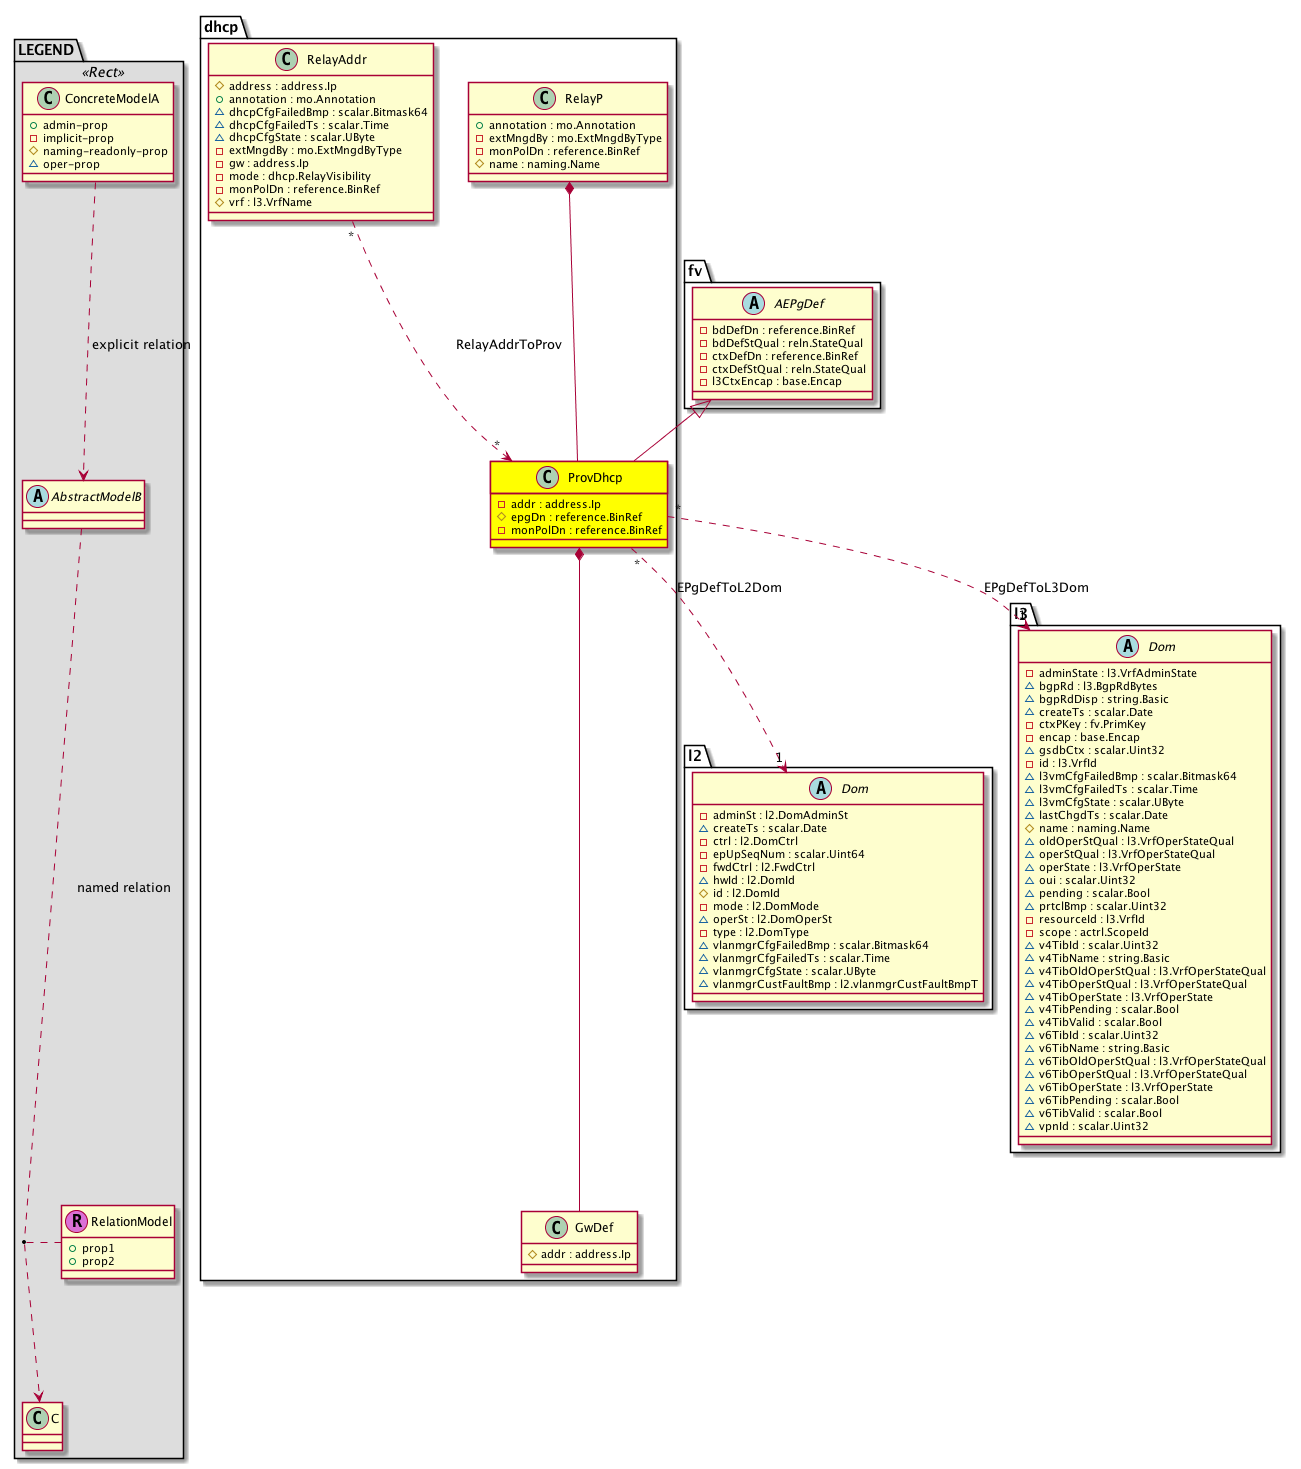Click the RelayP class circle icon
The image size is (1301, 1469).
pyautogui.click(x=544, y=99)
